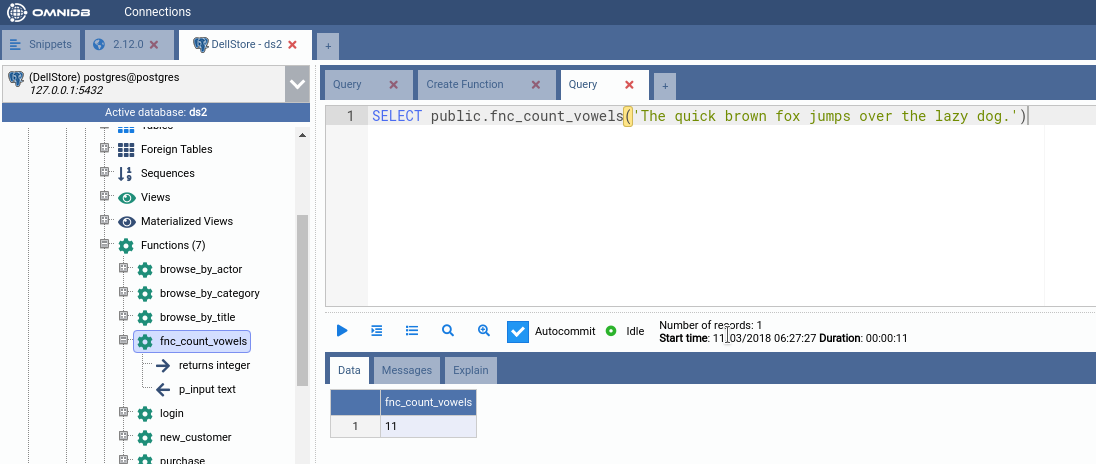Click the p_input text arrow icon
The width and height of the screenshot is (1096, 464).
click(163, 389)
